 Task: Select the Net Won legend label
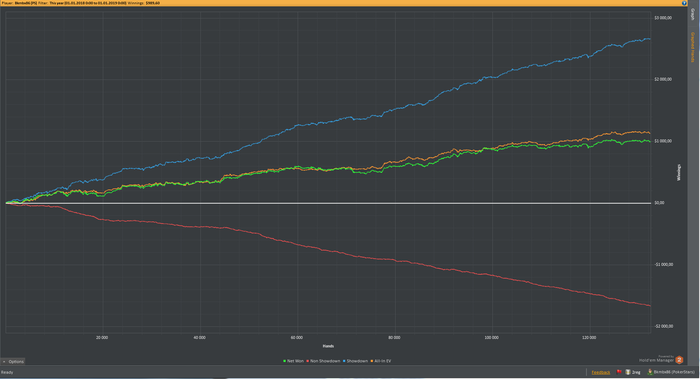[295, 361]
